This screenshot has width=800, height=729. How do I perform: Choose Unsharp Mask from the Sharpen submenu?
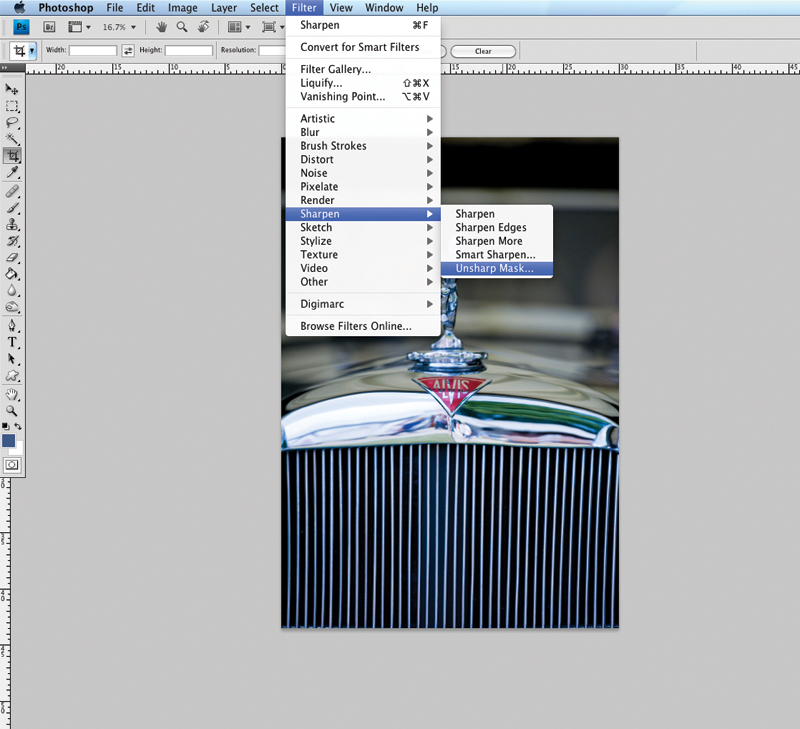(x=497, y=268)
